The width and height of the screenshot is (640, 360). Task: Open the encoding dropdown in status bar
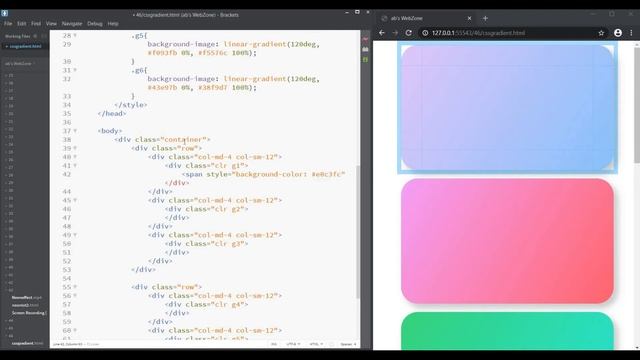coord(293,344)
